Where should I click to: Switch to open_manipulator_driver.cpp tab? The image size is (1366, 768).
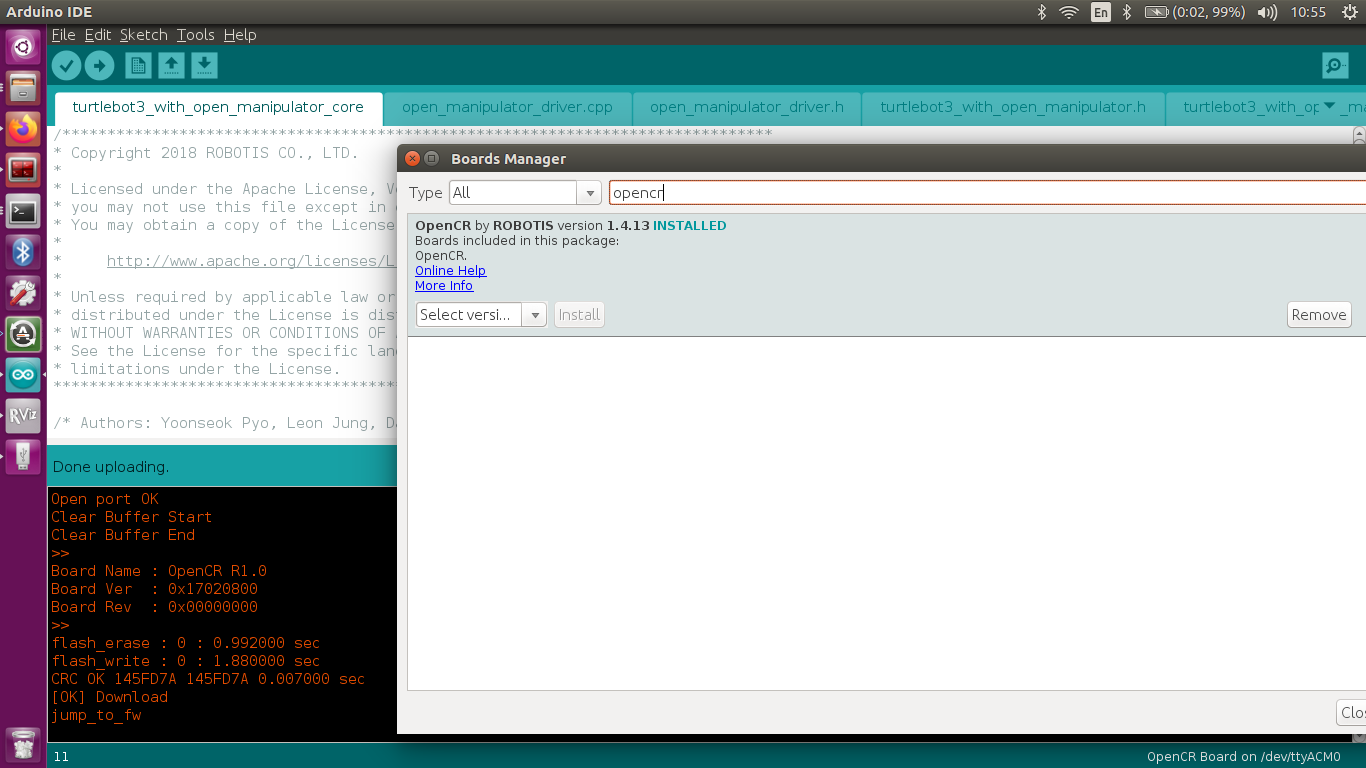507,107
